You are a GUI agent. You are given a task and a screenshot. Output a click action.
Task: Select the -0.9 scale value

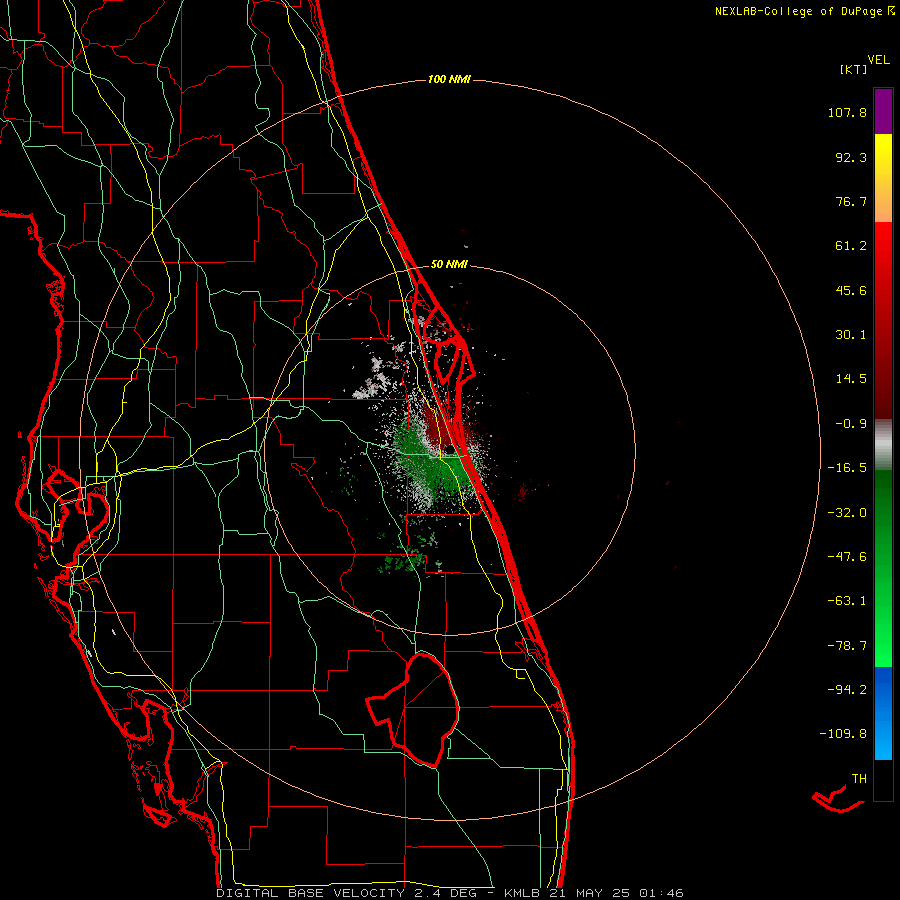coord(851,424)
